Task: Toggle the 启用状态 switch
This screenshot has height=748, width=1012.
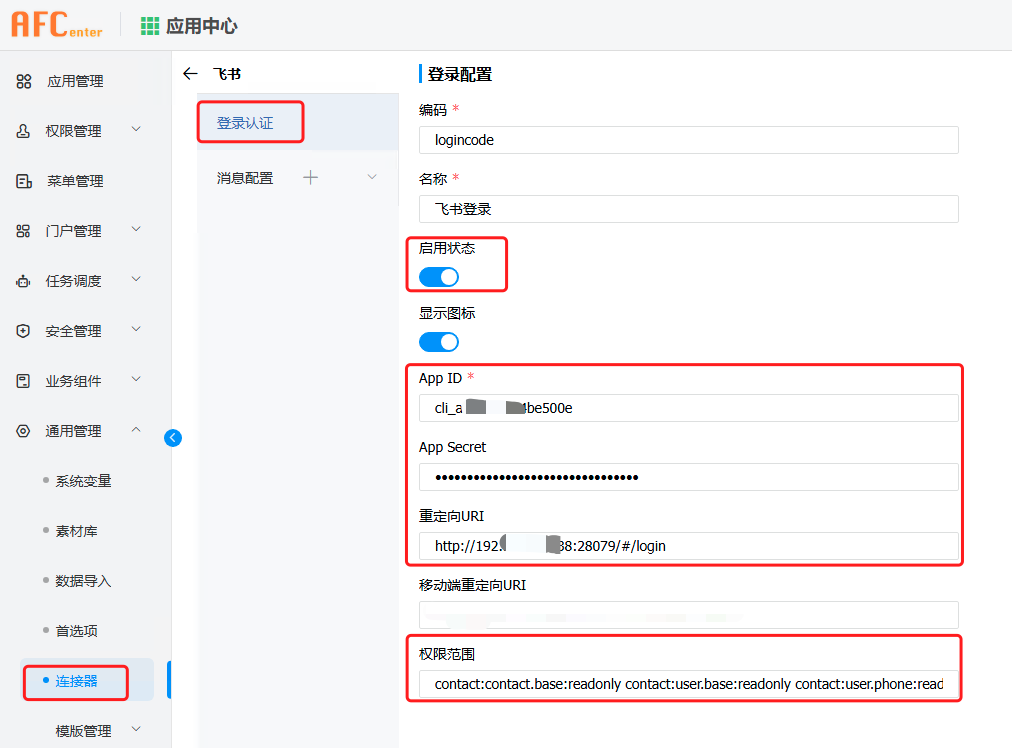Action: 439,277
